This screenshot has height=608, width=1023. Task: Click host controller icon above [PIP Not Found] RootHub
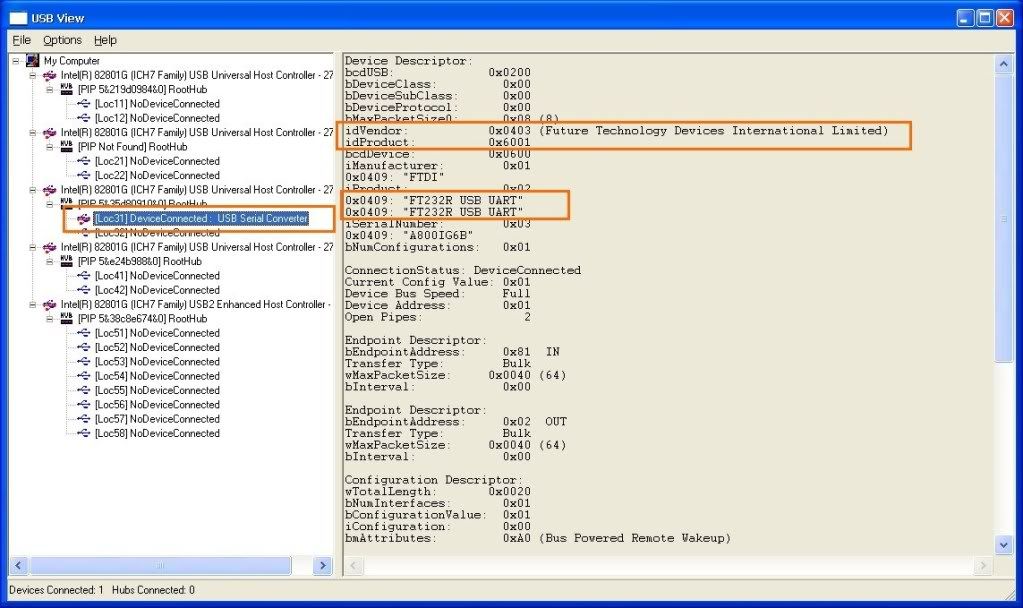coord(50,133)
